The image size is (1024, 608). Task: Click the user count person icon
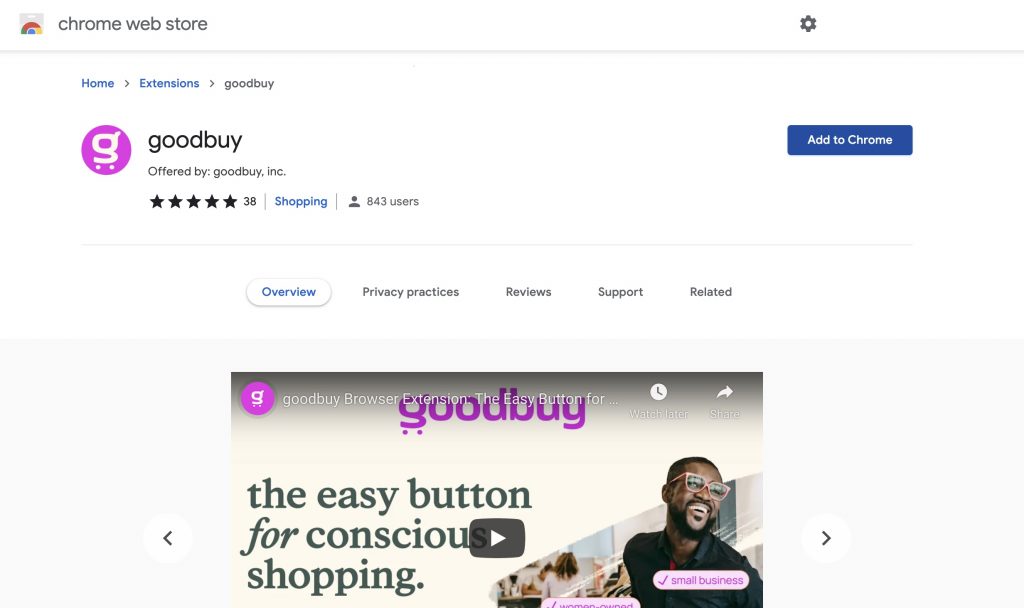tap(354, 201)
